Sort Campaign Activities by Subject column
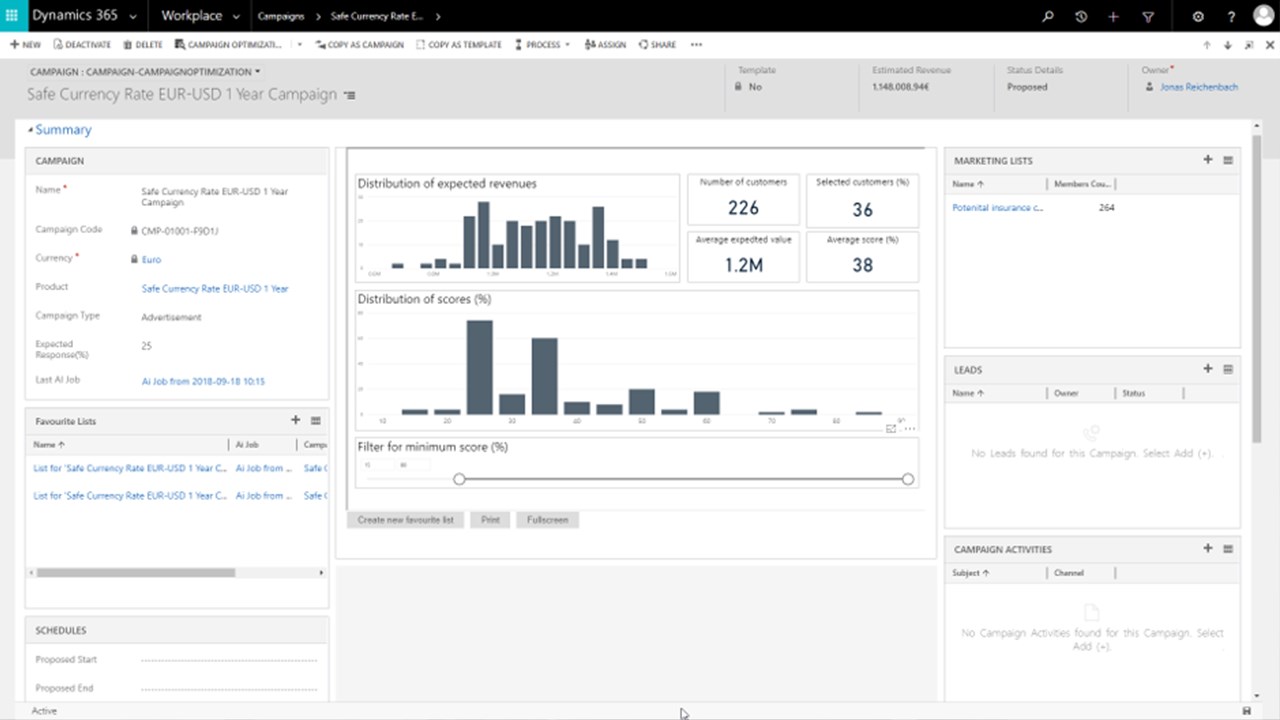 coord(970,573)
